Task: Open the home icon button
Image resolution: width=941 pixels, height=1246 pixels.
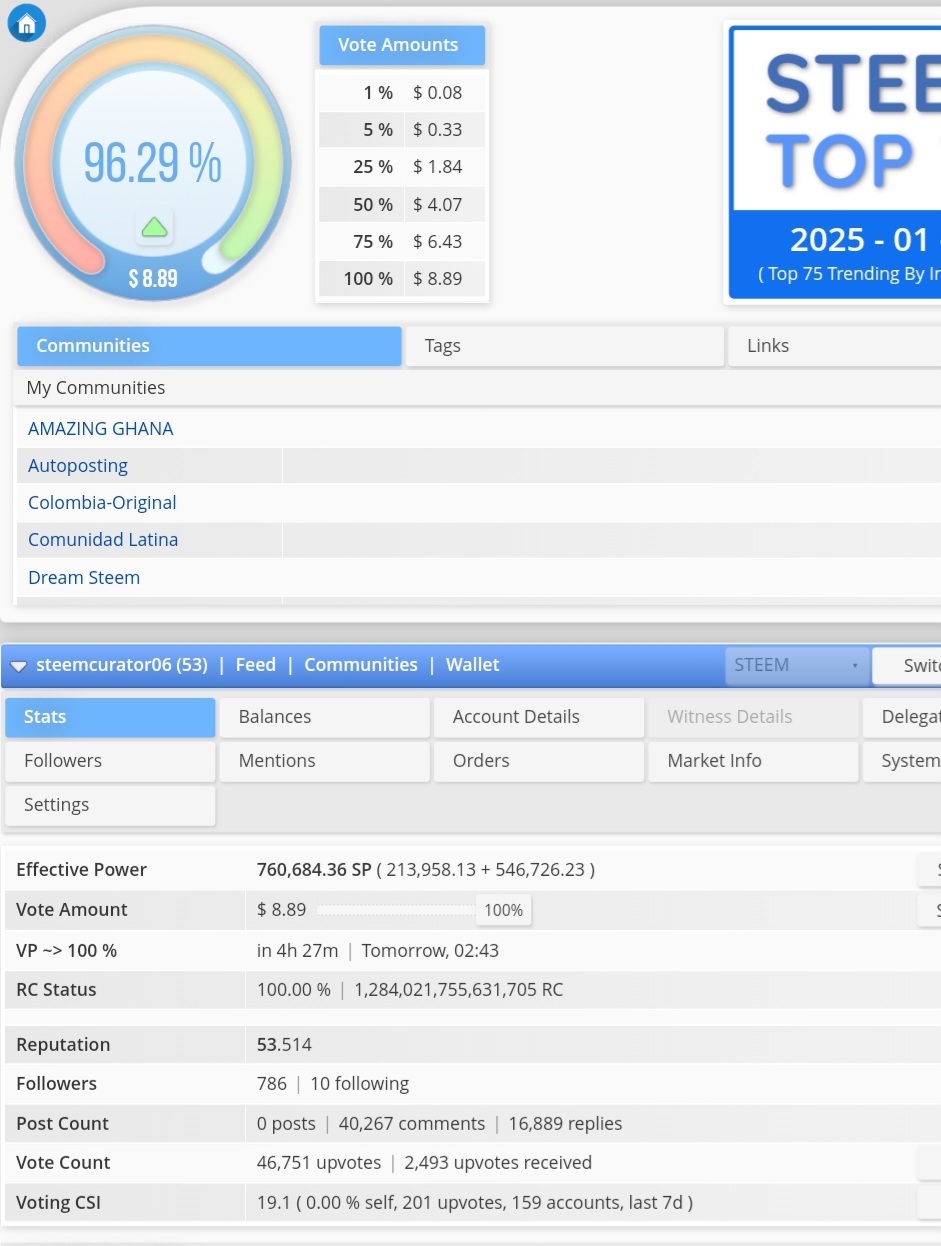Action: pyautogui.click(x=26, y=24)
